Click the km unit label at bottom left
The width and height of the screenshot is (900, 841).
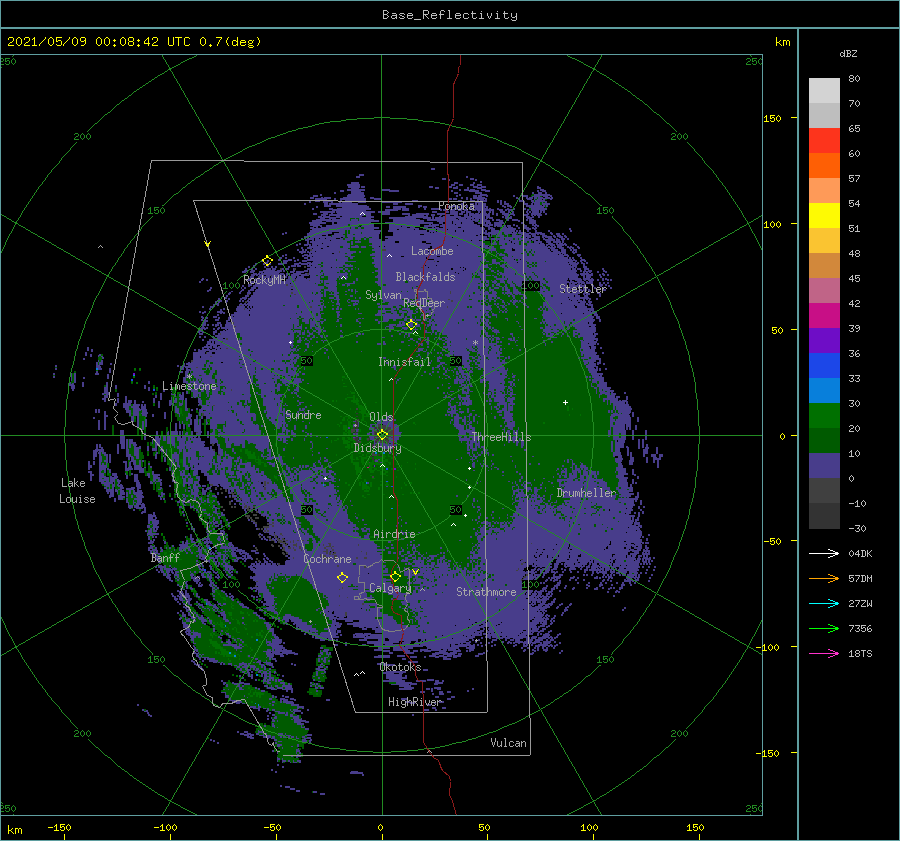tap(14, 830)
